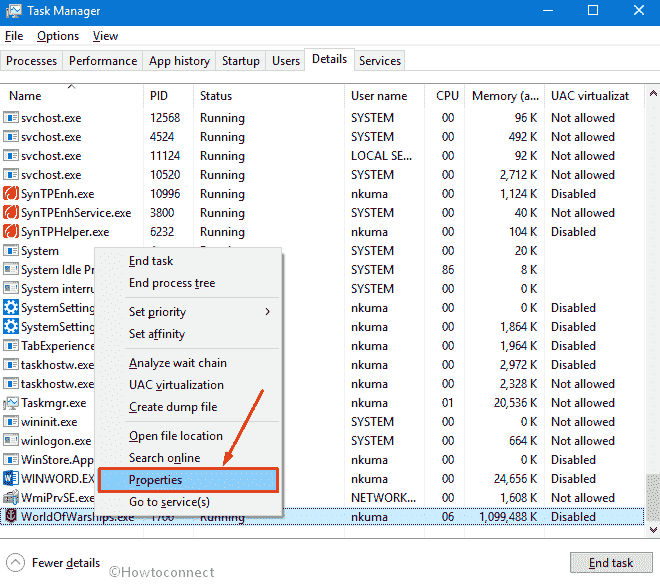
Task: Click the End task button at bottom
Action: point(611,563)
